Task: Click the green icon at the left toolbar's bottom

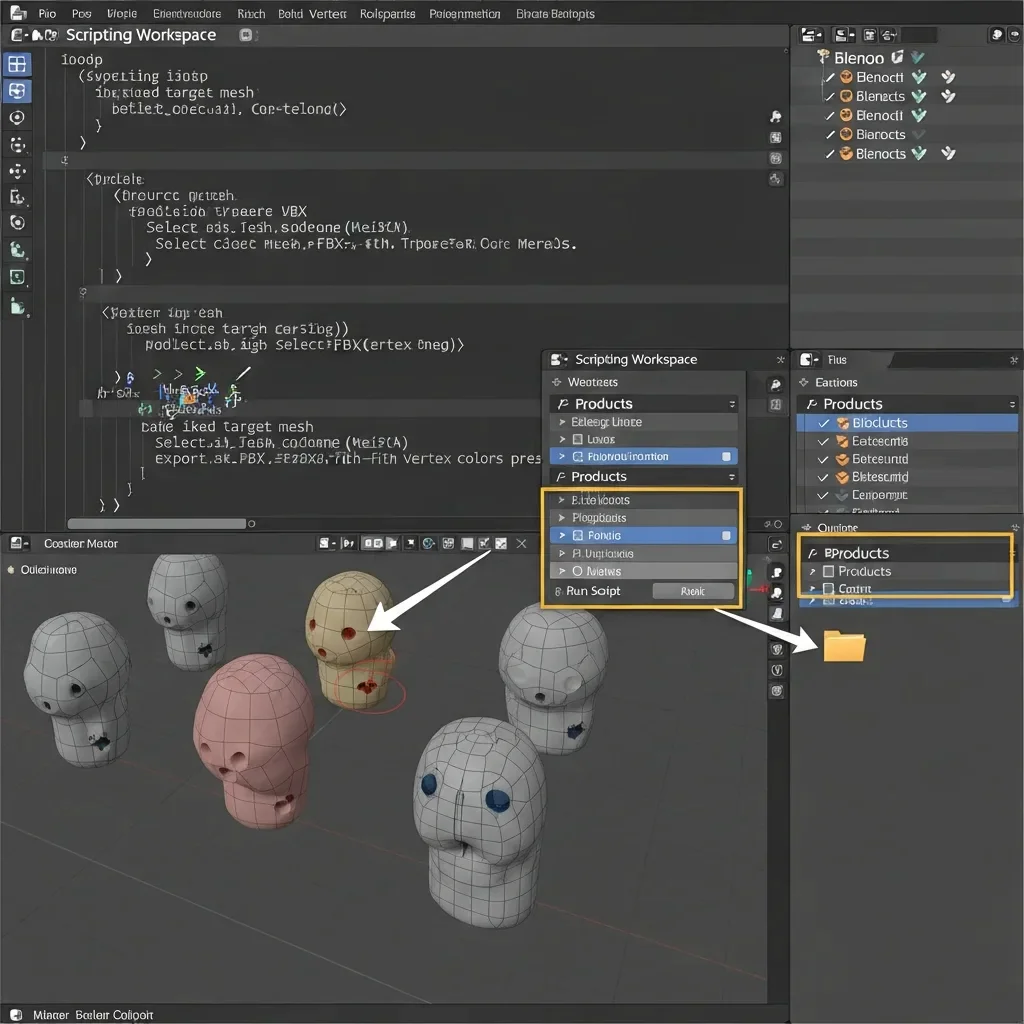Action: [x=17, y=305]
